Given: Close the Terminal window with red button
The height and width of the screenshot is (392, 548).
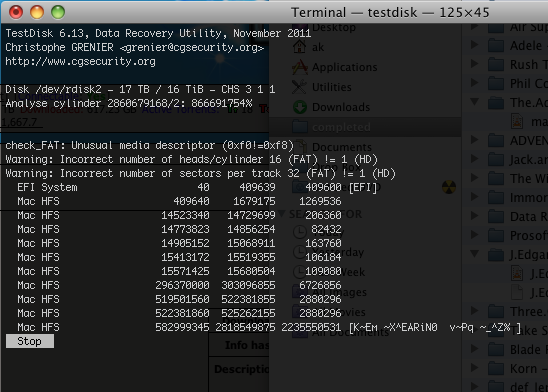Looking at the screenshot, I should (x=16, y=12).
